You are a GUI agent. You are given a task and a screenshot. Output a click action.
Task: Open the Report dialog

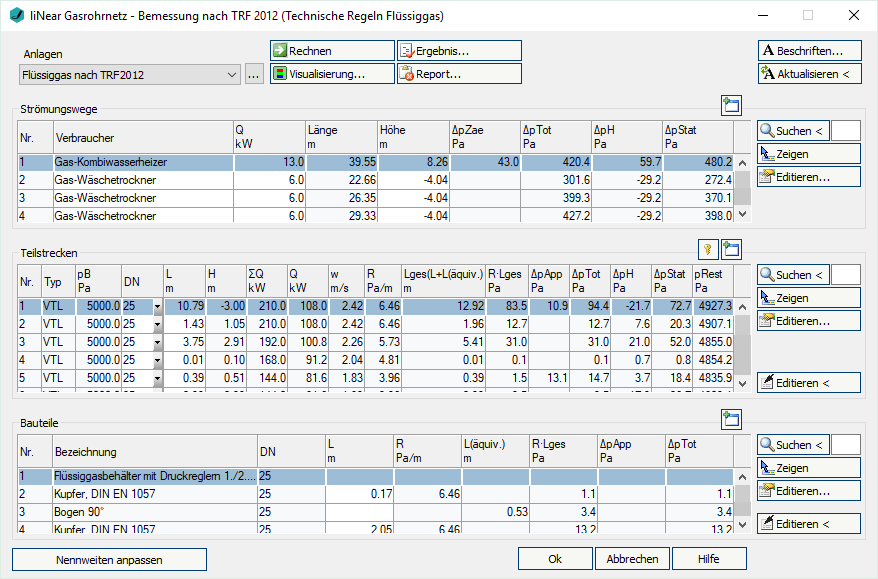point(459,74)
